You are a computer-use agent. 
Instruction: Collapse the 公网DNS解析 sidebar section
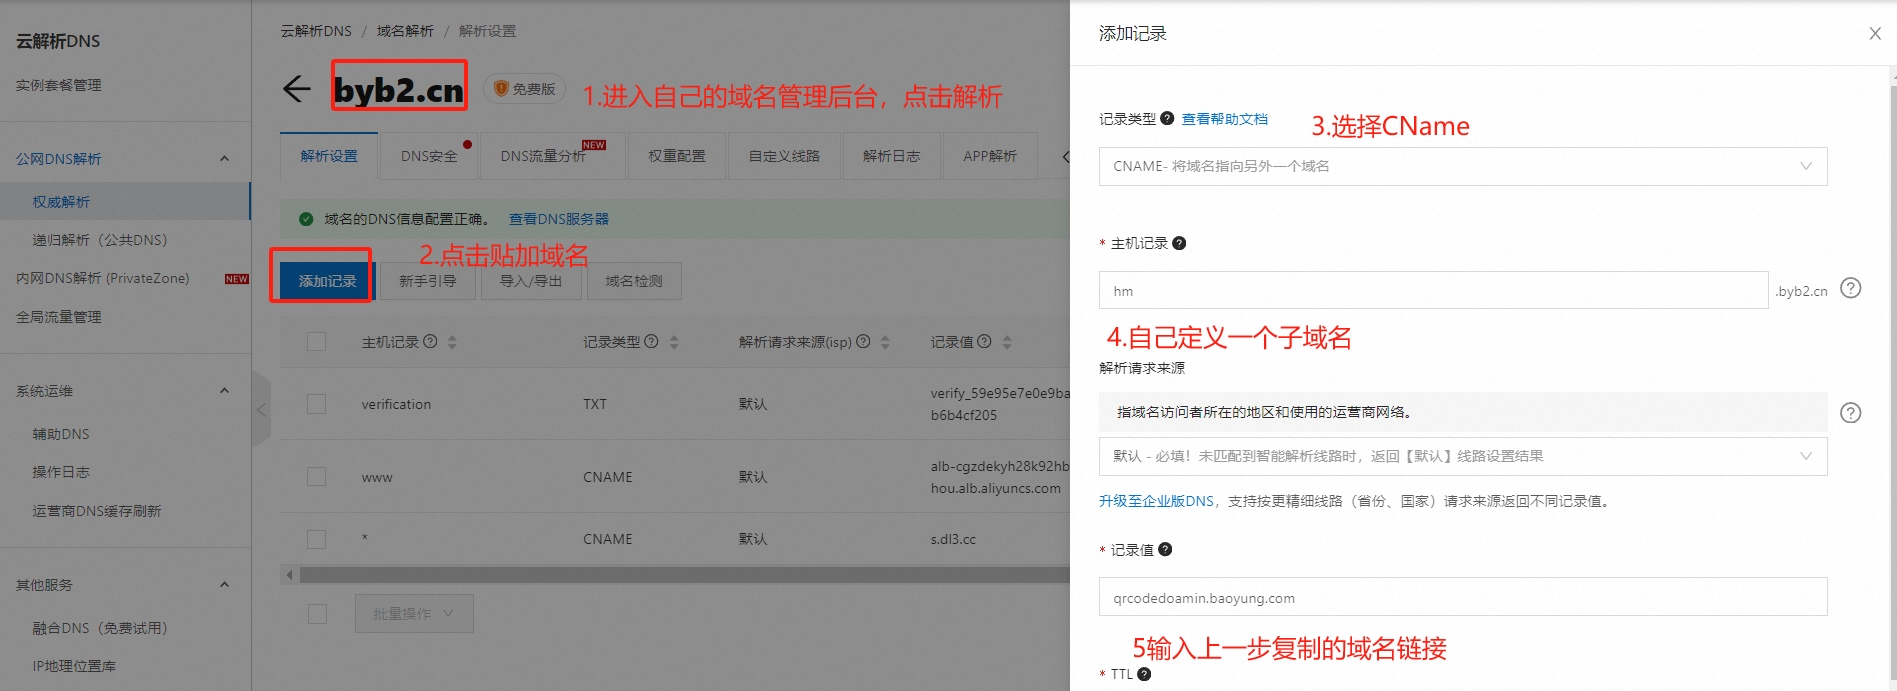[x=224, y=159]
